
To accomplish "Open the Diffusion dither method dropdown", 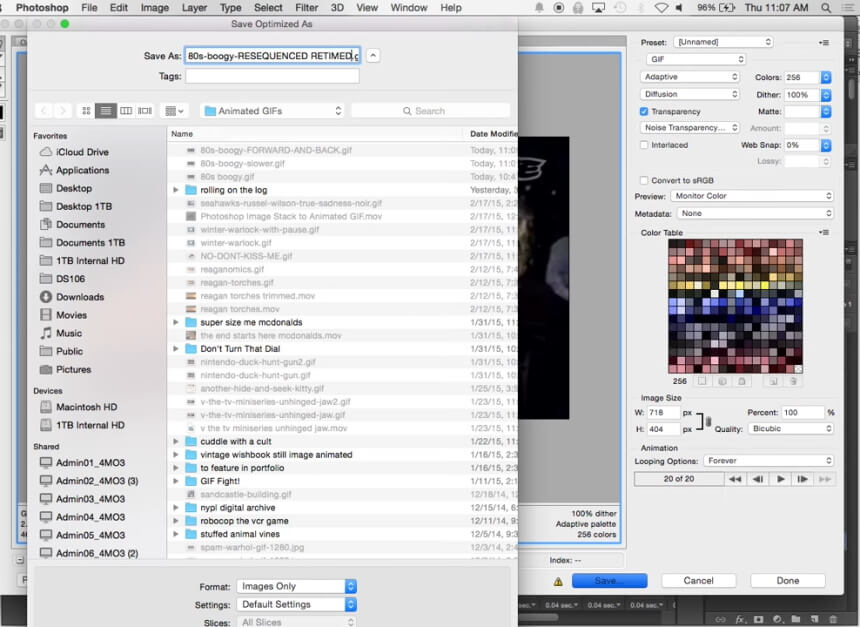I will (x=690, y=94).
